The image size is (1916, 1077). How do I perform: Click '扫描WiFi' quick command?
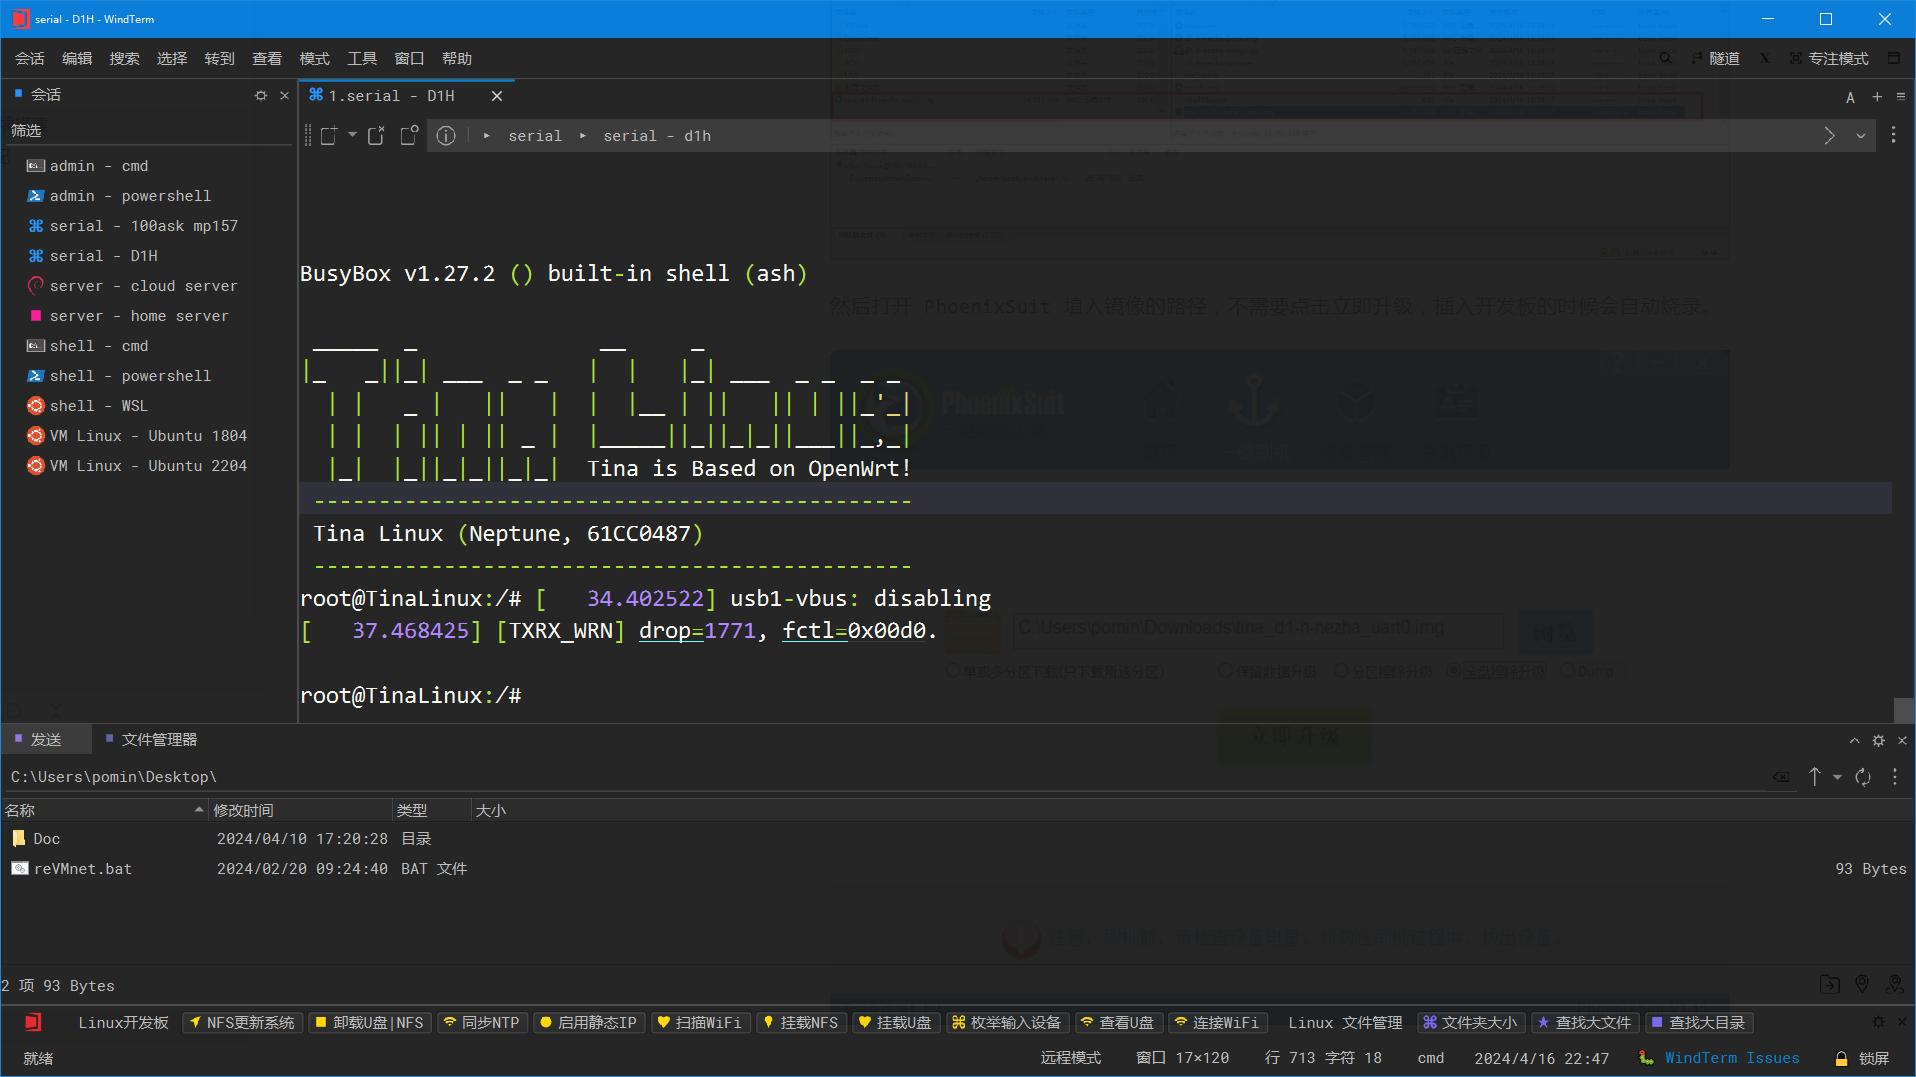pos(700,1022)
